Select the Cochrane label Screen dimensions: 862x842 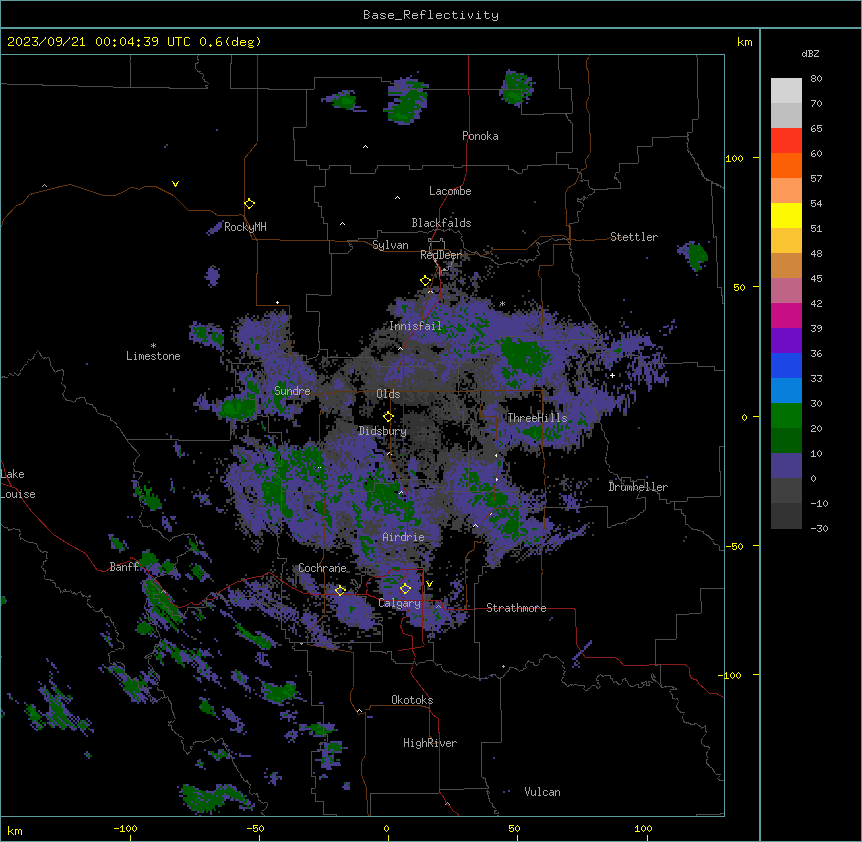322,568
